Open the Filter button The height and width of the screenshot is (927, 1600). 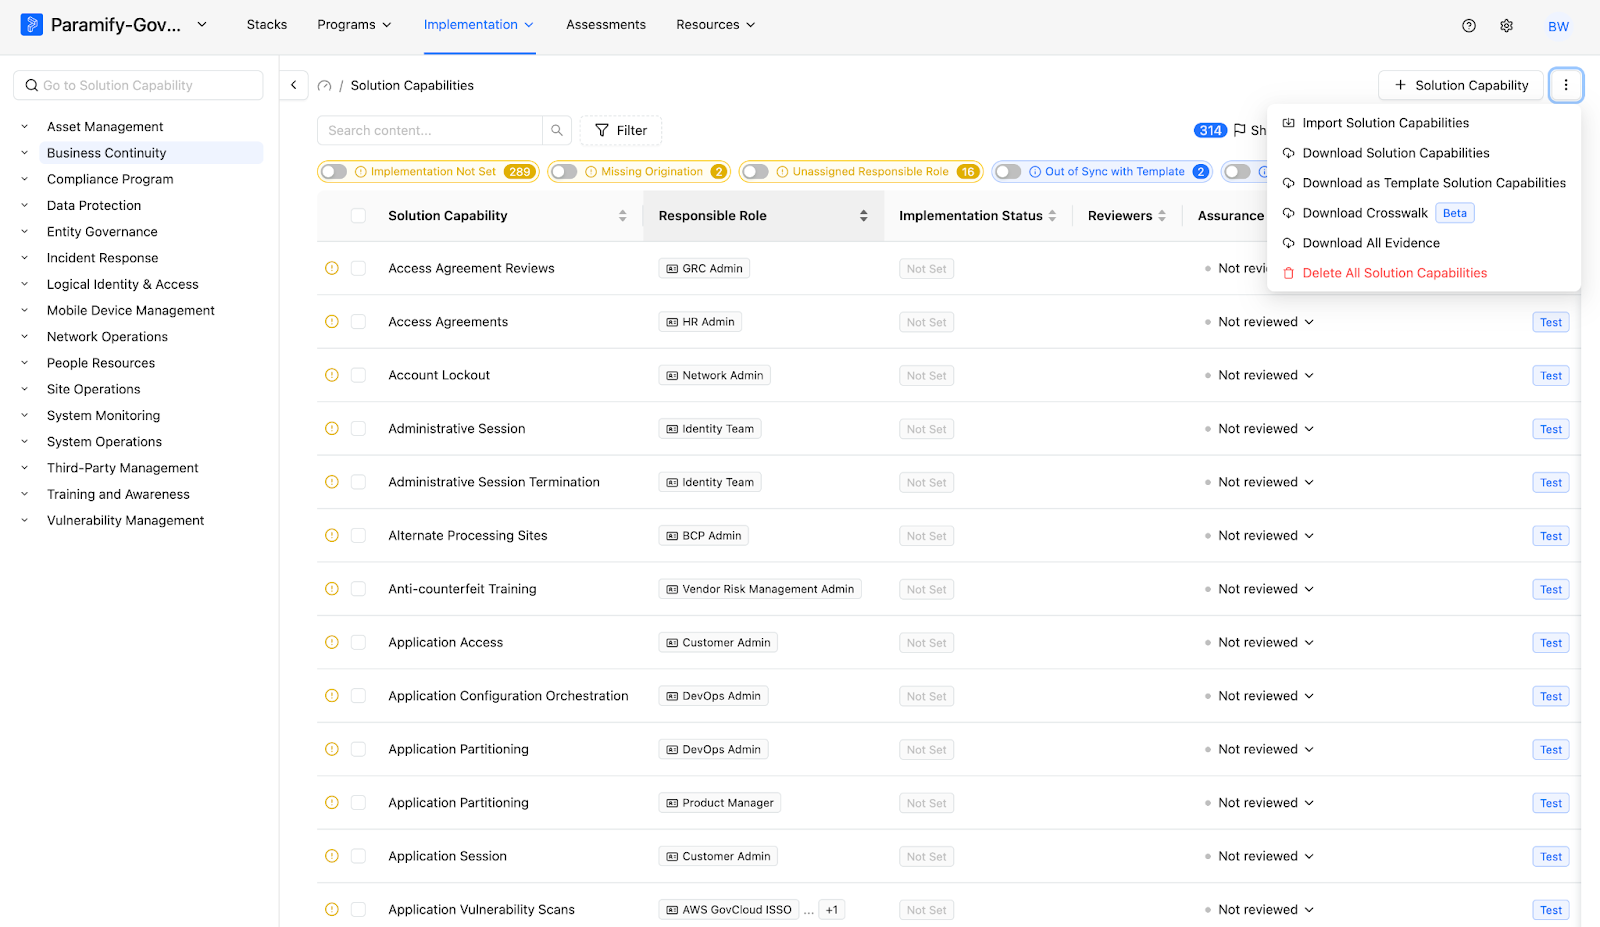pos(621,130)
